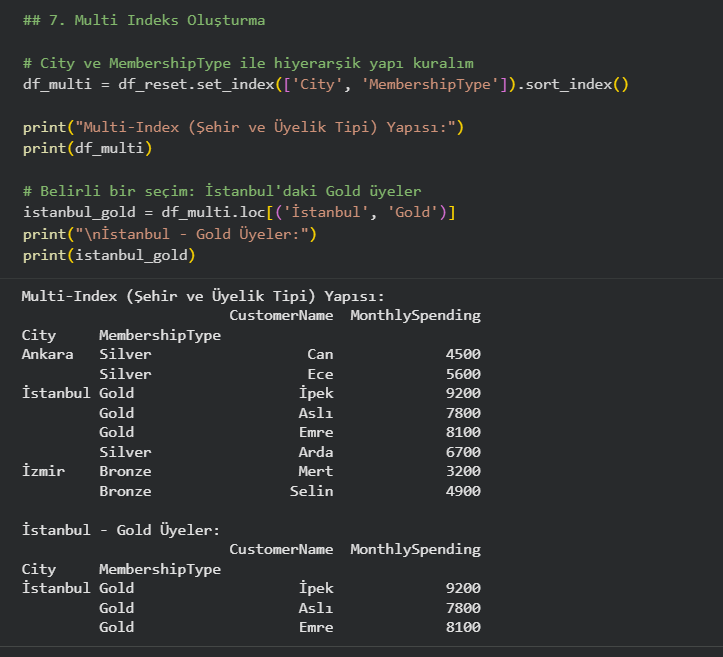Click the print line with 'Multi-Index' string
The height and width of the screenshot is (657, 723).
coord(243,127)
